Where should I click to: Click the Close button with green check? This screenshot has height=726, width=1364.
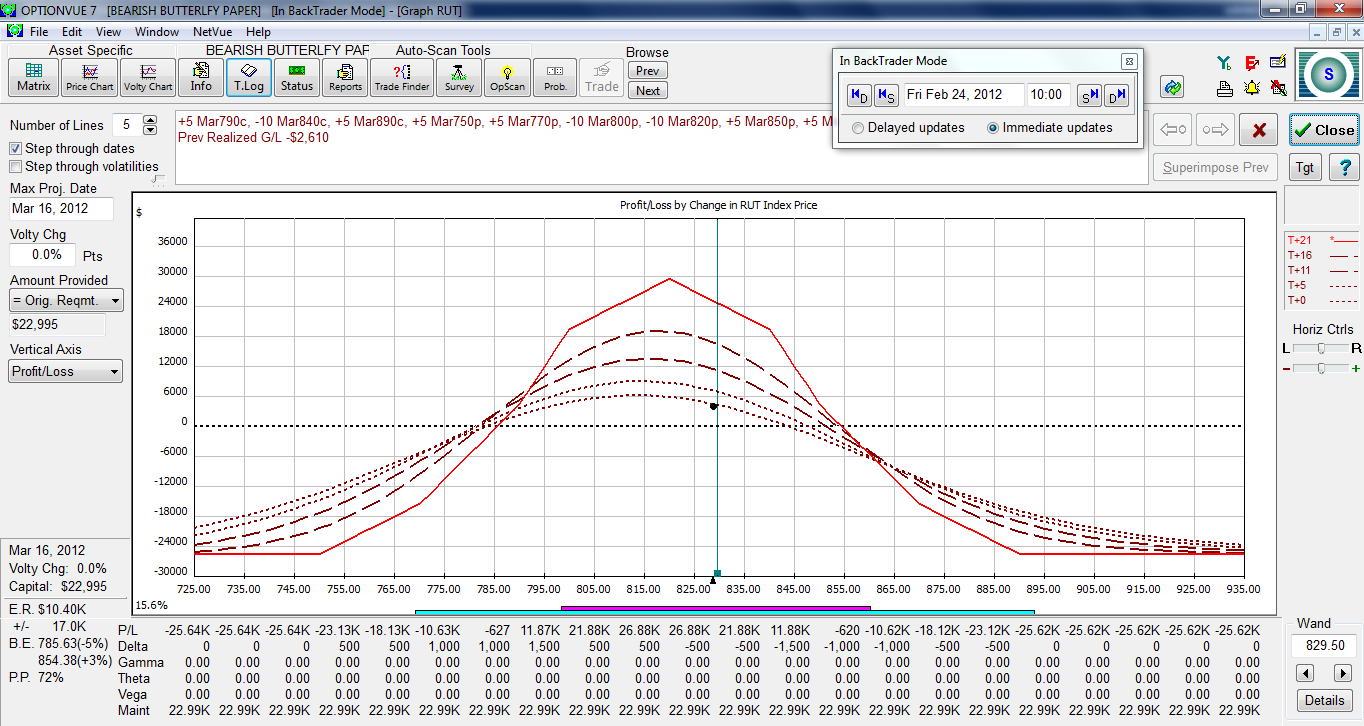(x=1324, y=130)
